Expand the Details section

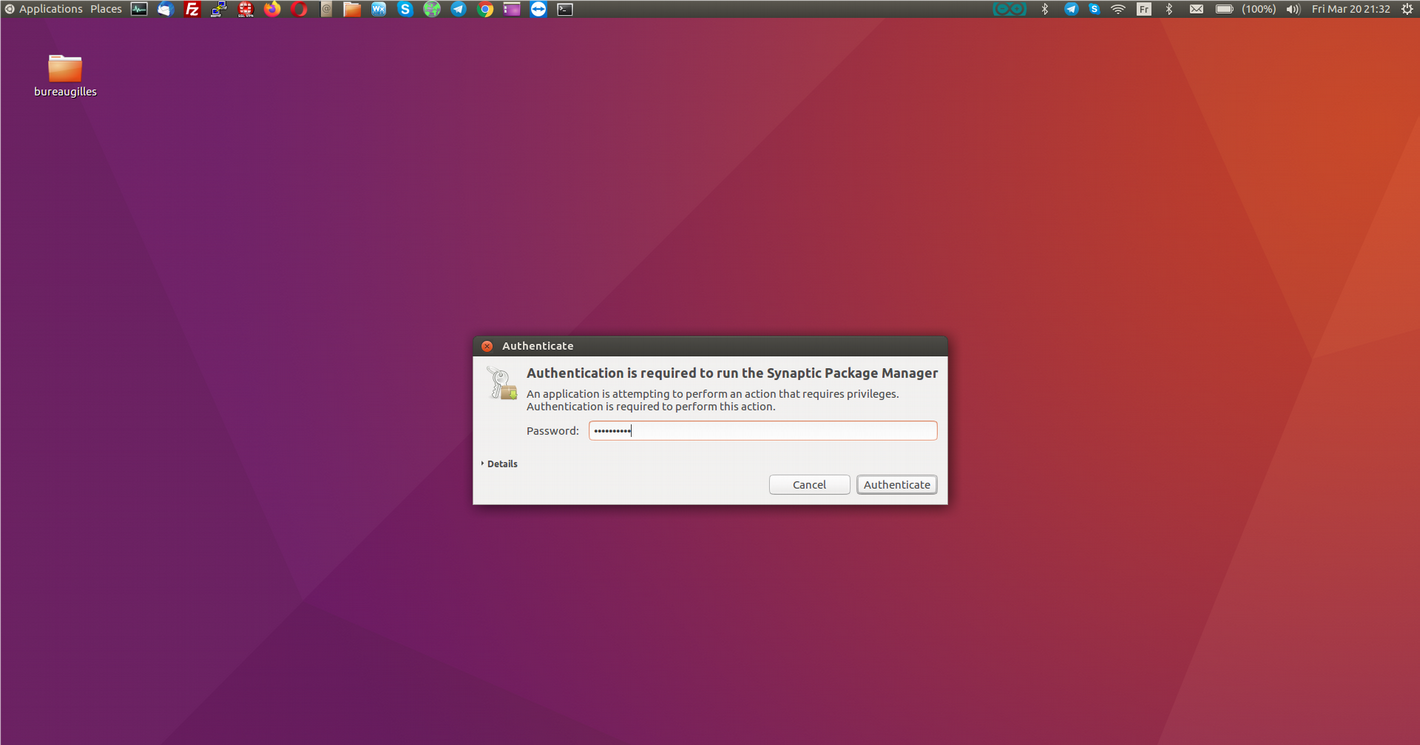[499, 464]
